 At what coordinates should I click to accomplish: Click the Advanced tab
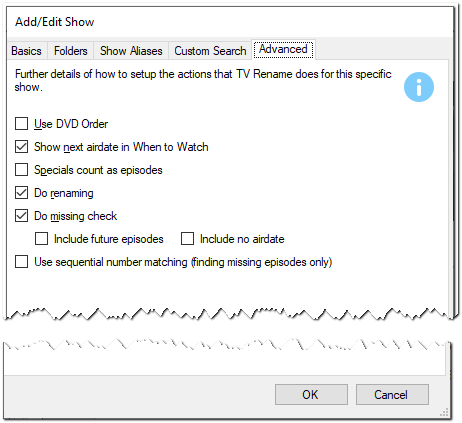tap(283, 49)
